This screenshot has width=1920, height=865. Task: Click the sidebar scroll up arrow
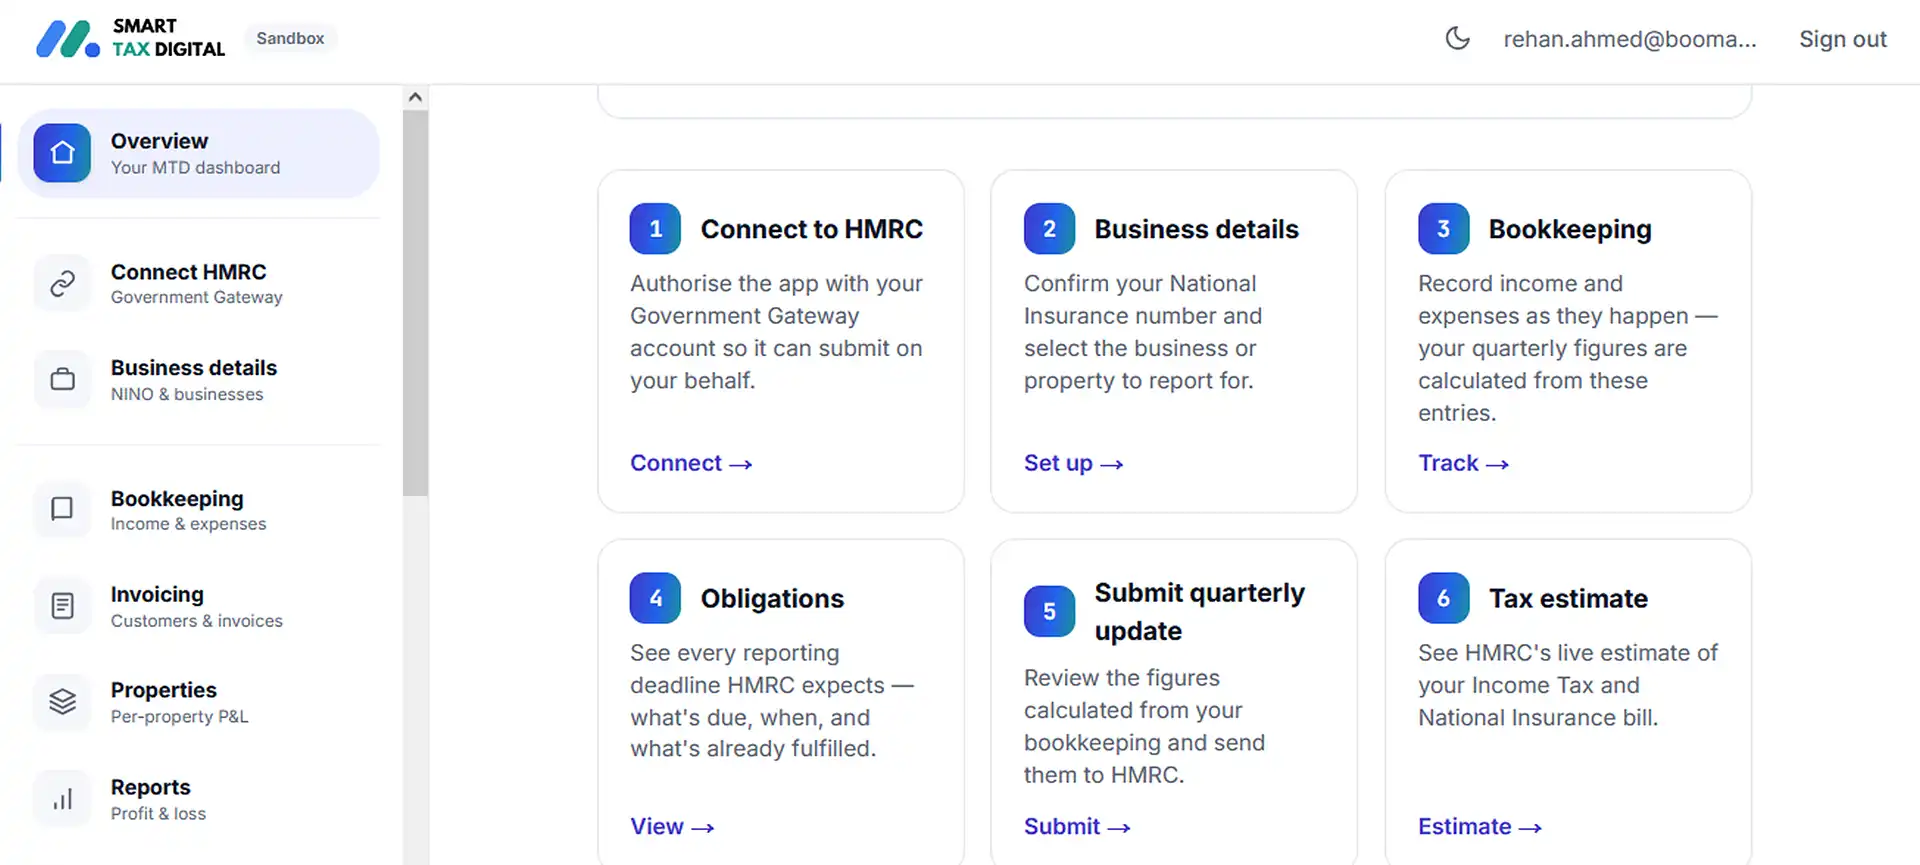coord(415,97)
